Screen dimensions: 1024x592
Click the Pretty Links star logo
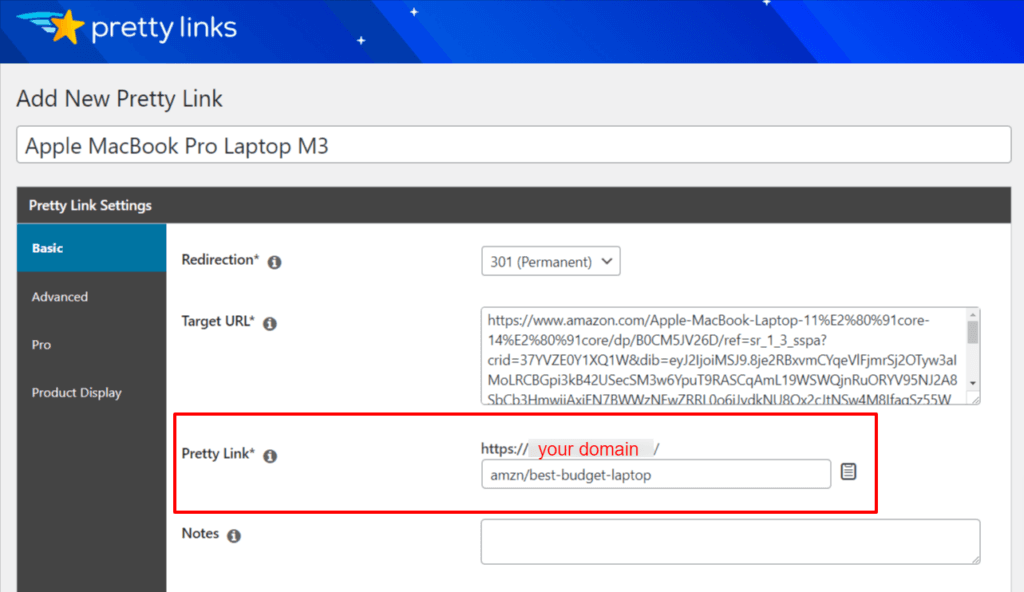[x=63, y=27]
